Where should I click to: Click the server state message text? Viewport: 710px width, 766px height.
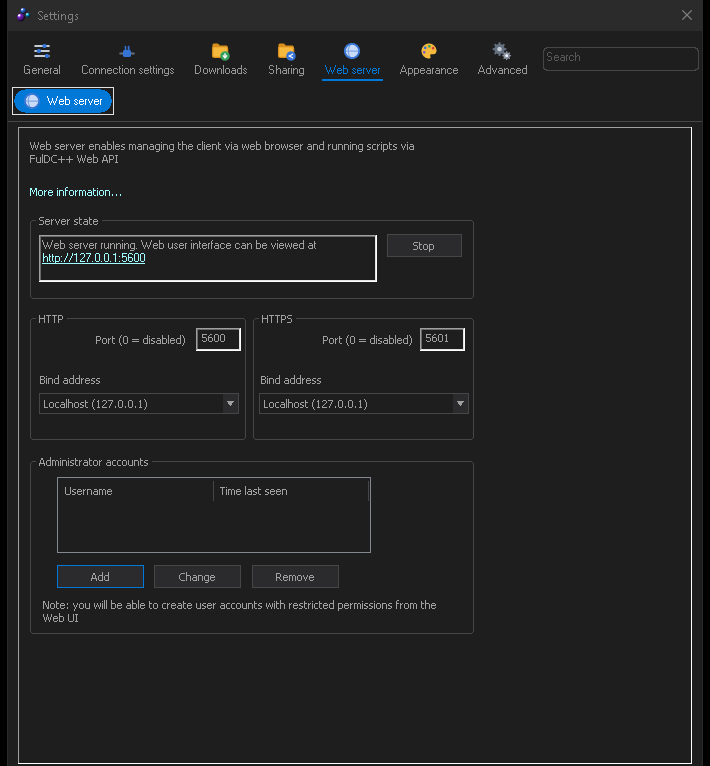[x=179, y=245]
